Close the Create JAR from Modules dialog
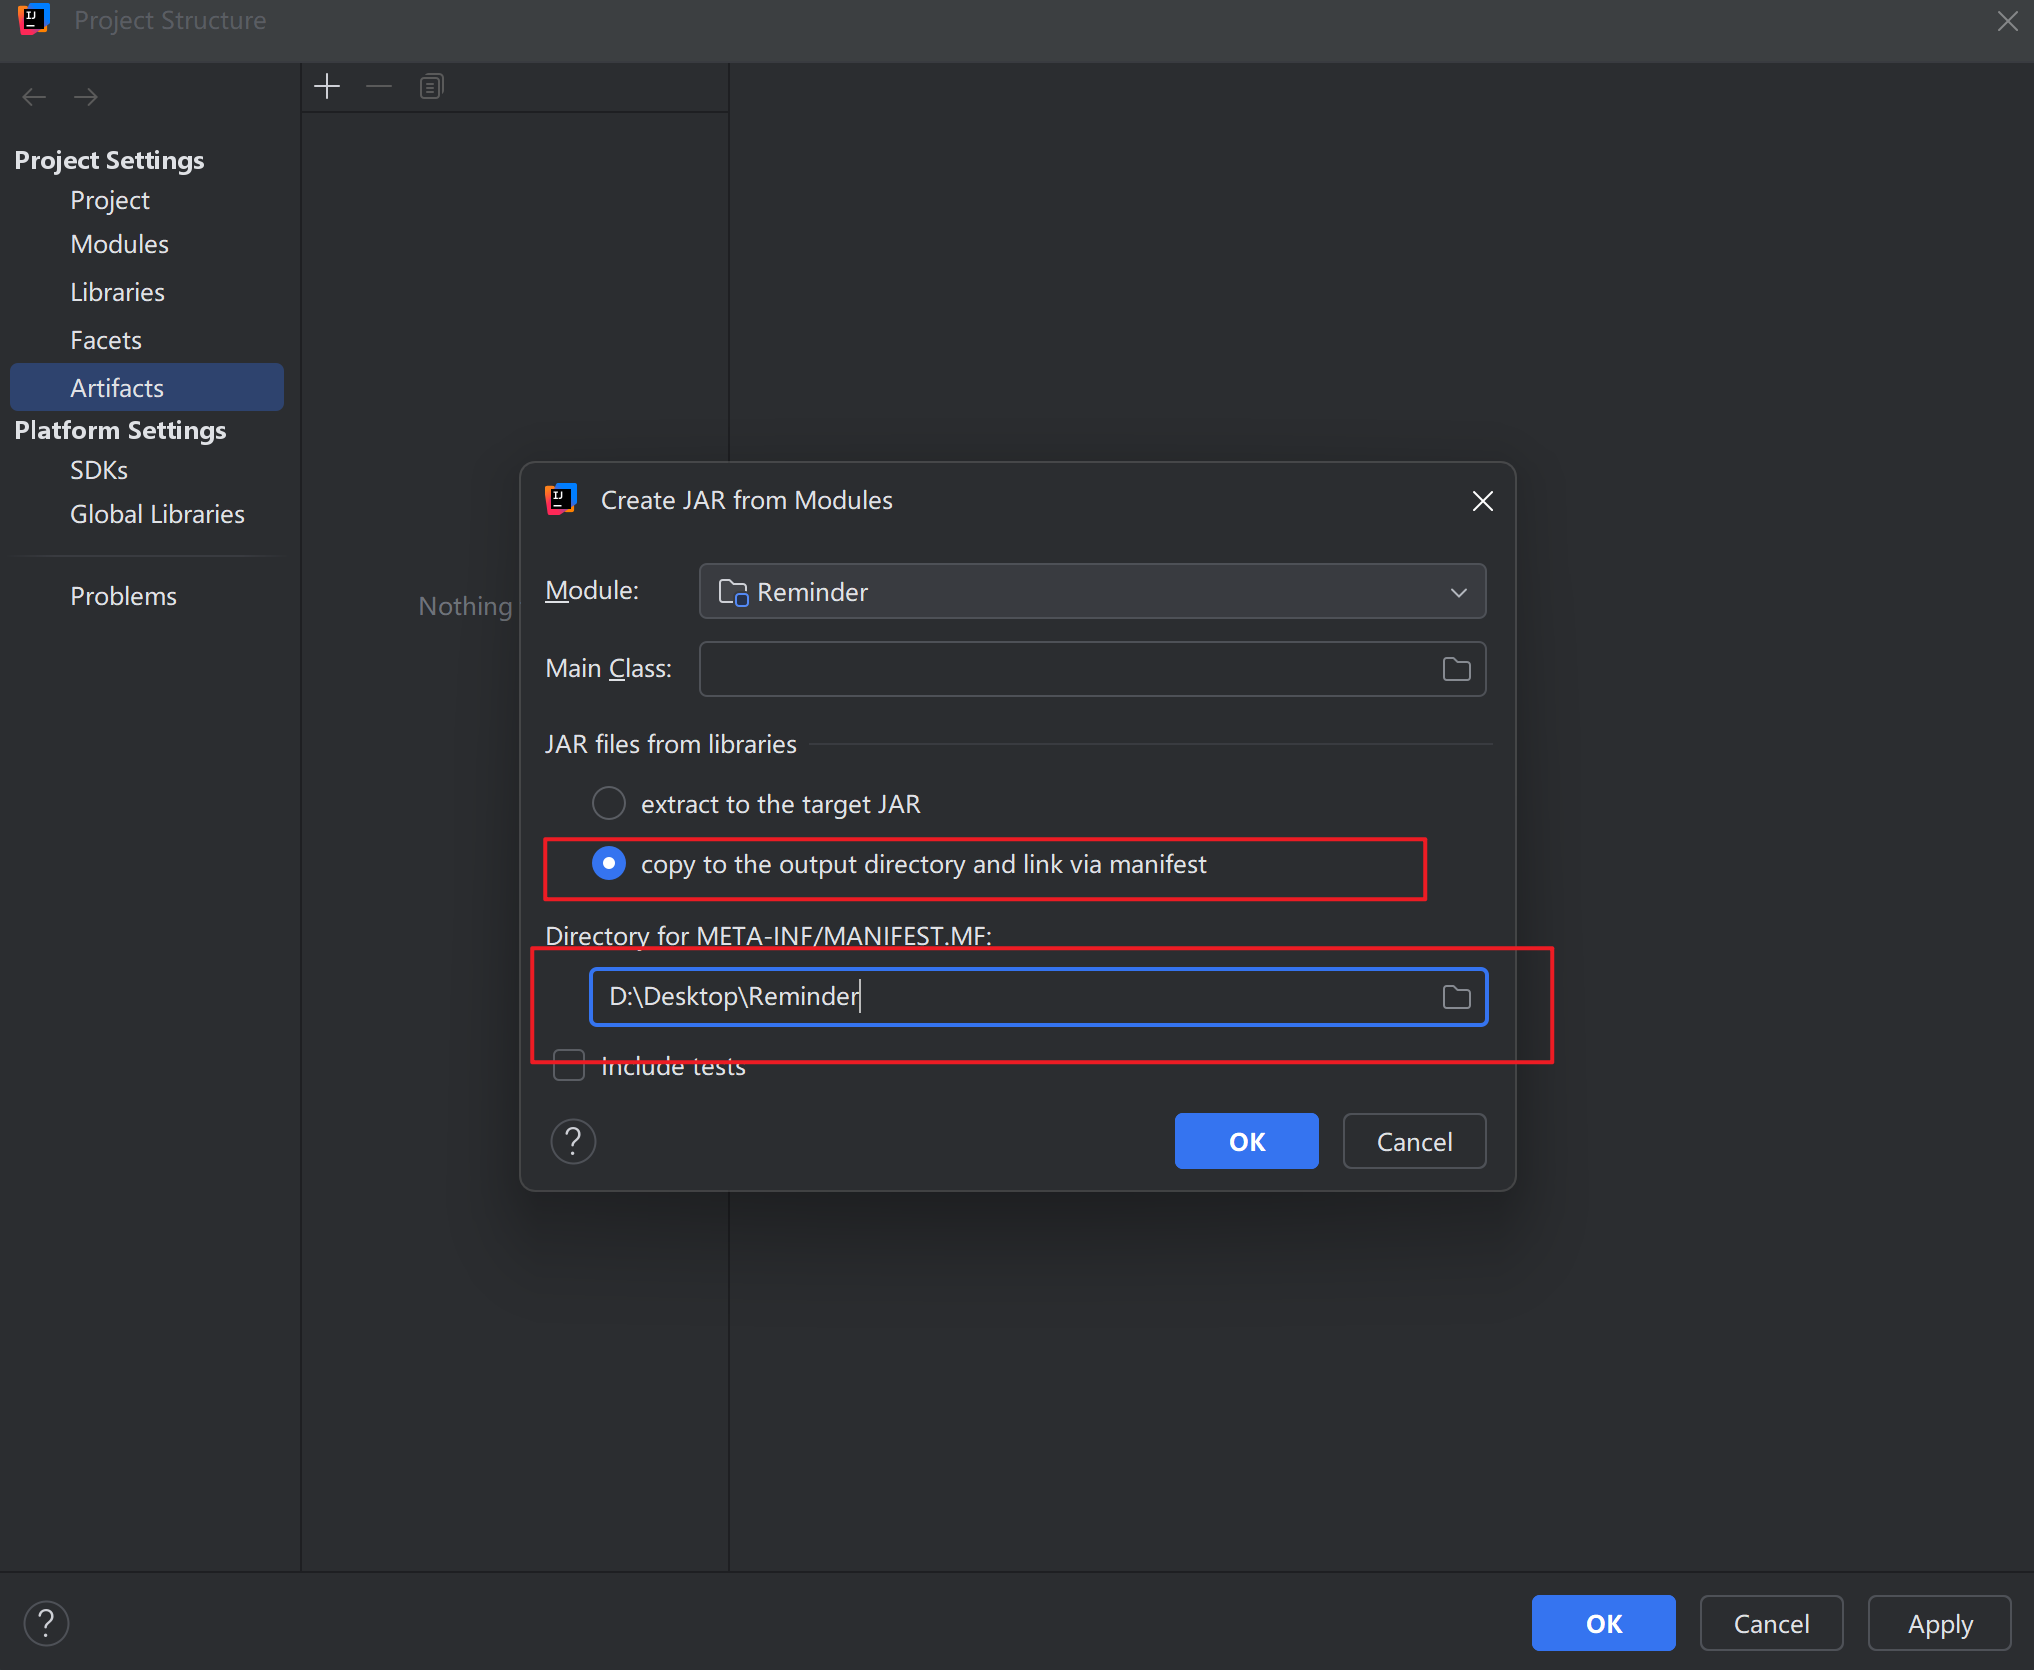This screenshot has width=2034, height=1670. pos(1482,501)
